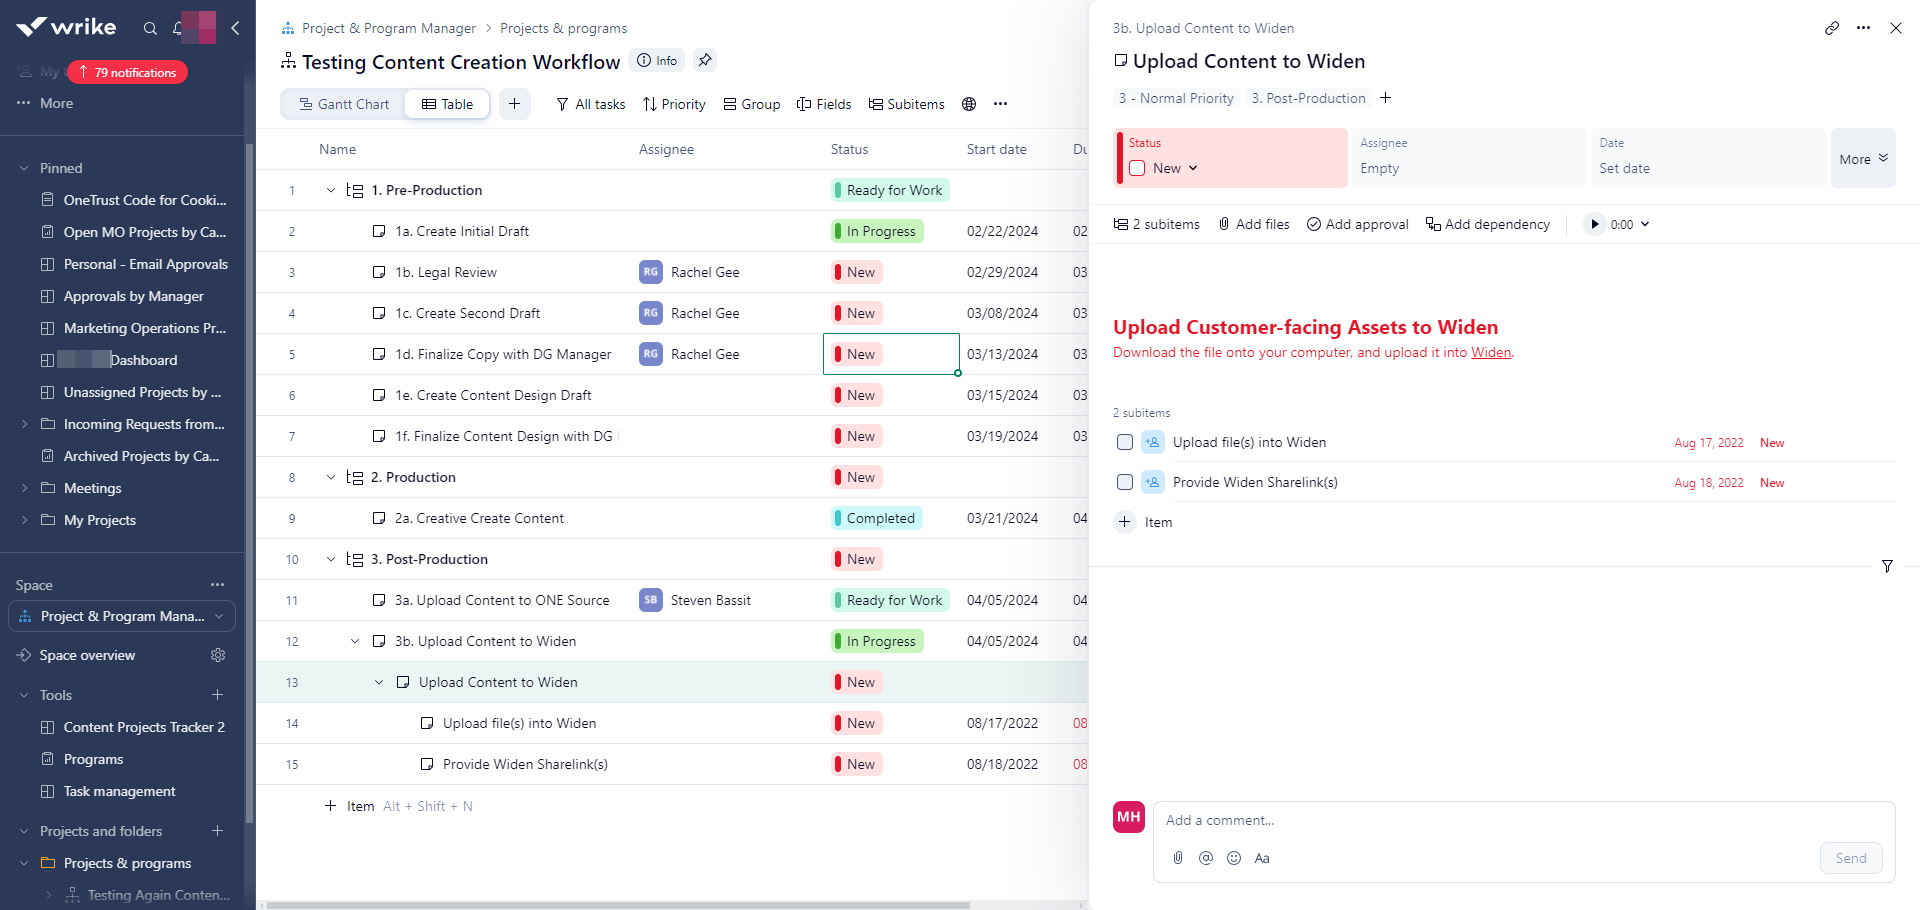Open the Completed status on Creative Create Content
This screenshot has height=910, width=1920.
pos(878,518)
